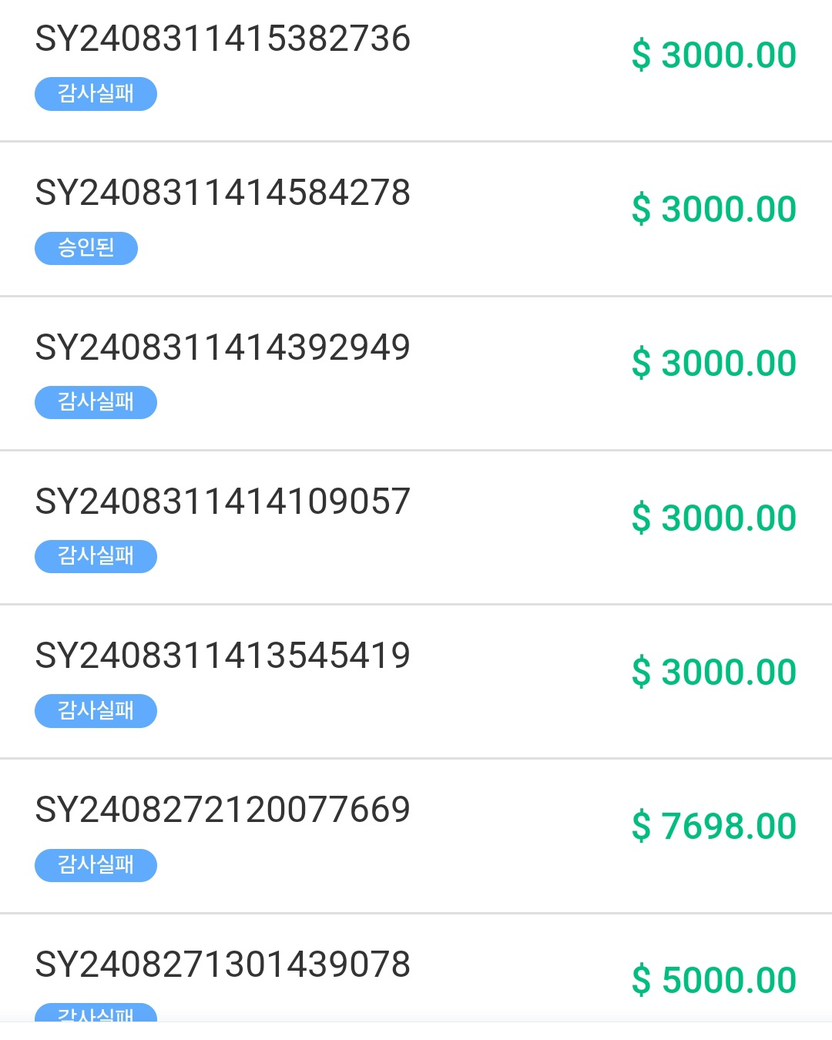Select the $ 5000.00 amount

click(714, 981)
